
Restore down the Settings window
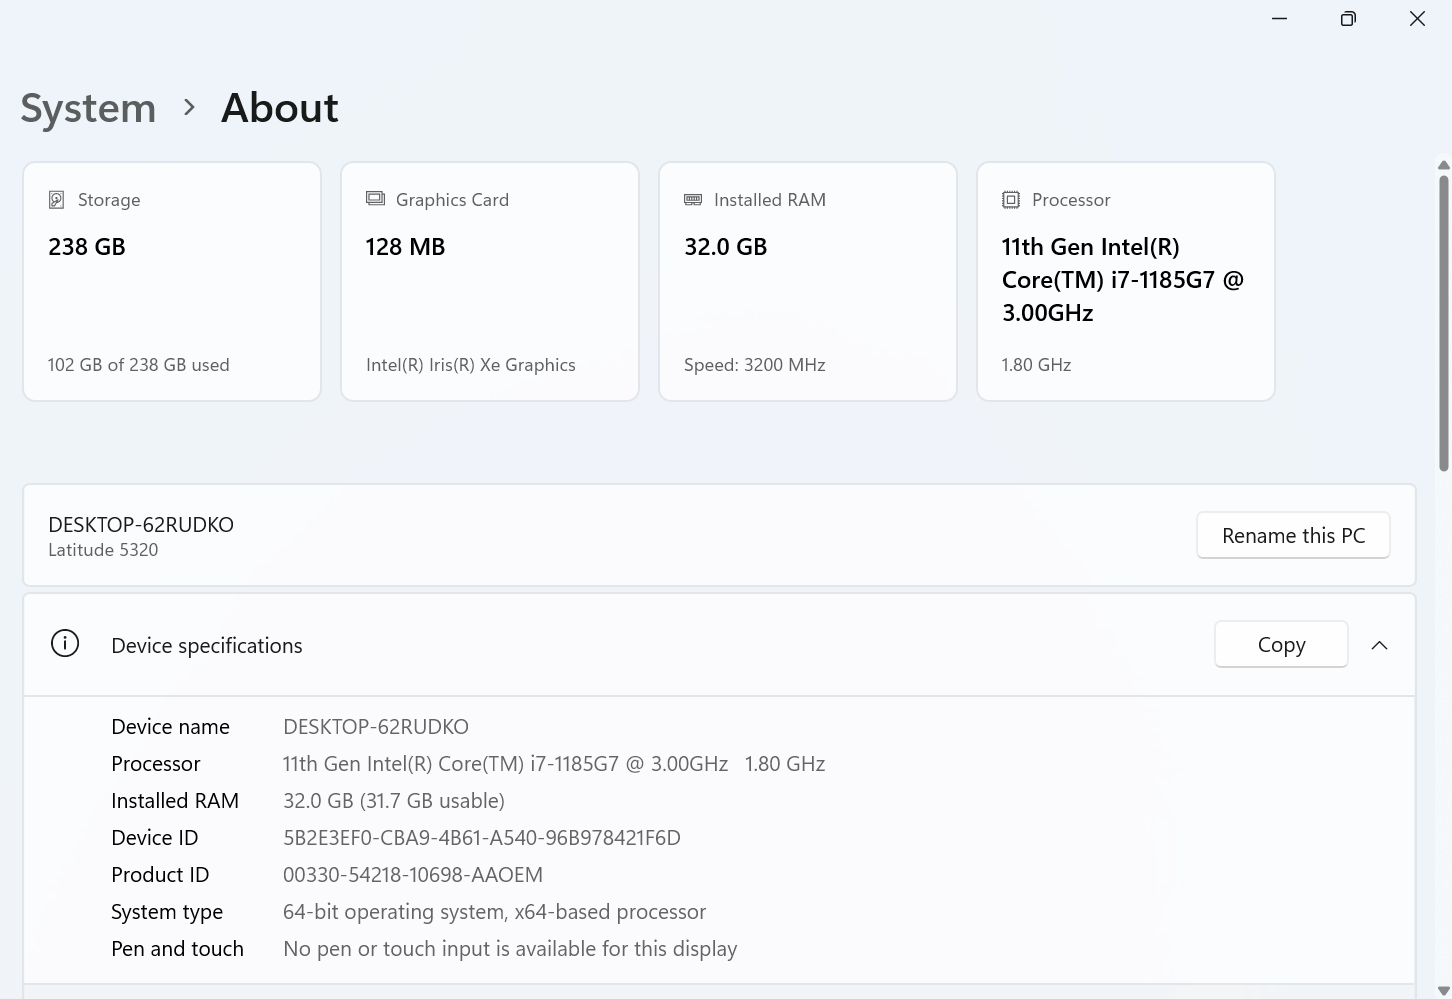pyautogui.click(x=1348, y=19)
